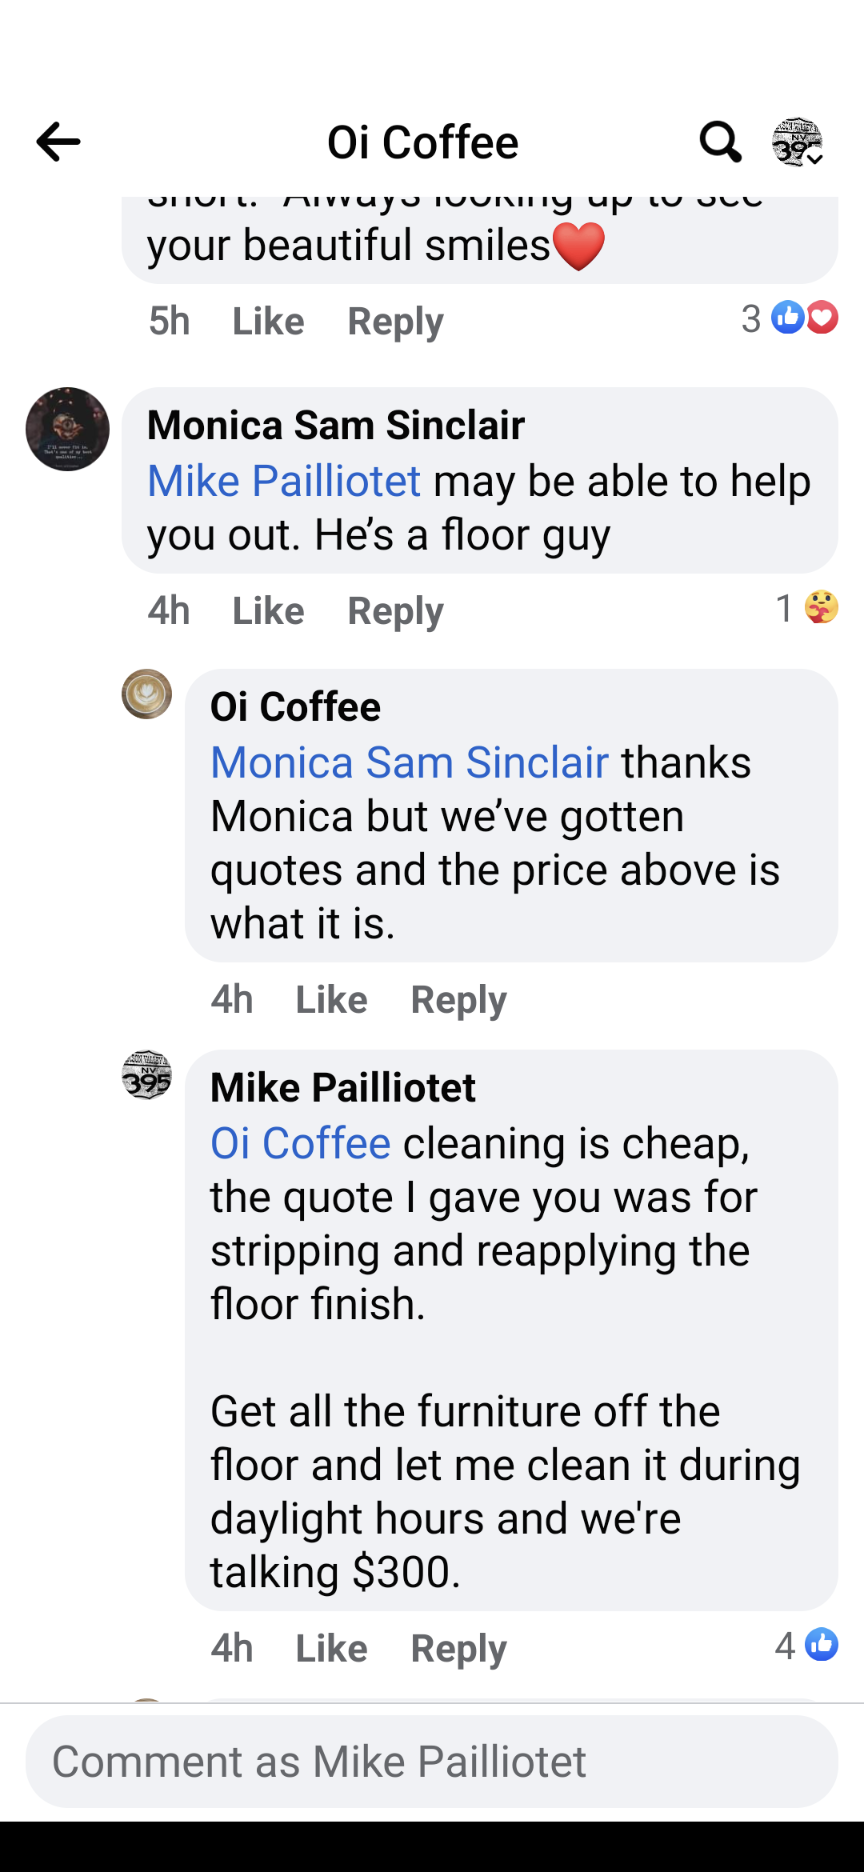Image resolution: width=864 pixels, height=1872 pixels.
Task: Tap Mike Pailliotet's 395 avatar icon
Action: pos(147,1075)
